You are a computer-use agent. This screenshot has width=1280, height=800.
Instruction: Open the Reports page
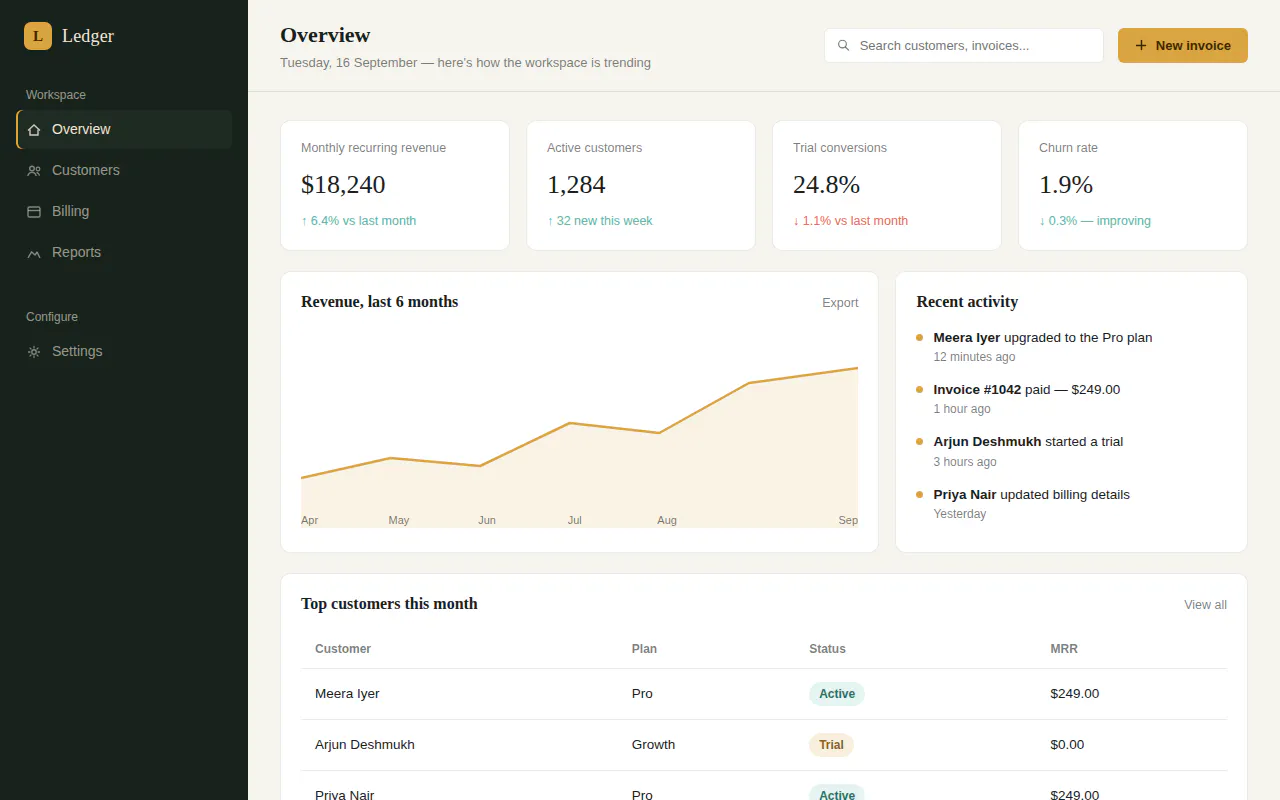click(124, 253)
